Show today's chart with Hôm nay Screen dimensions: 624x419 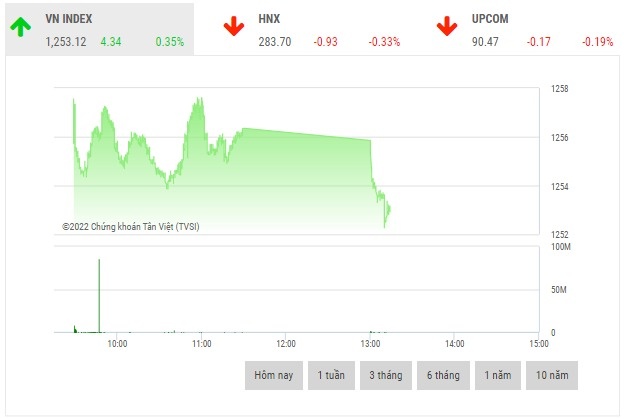coord(273,375)
